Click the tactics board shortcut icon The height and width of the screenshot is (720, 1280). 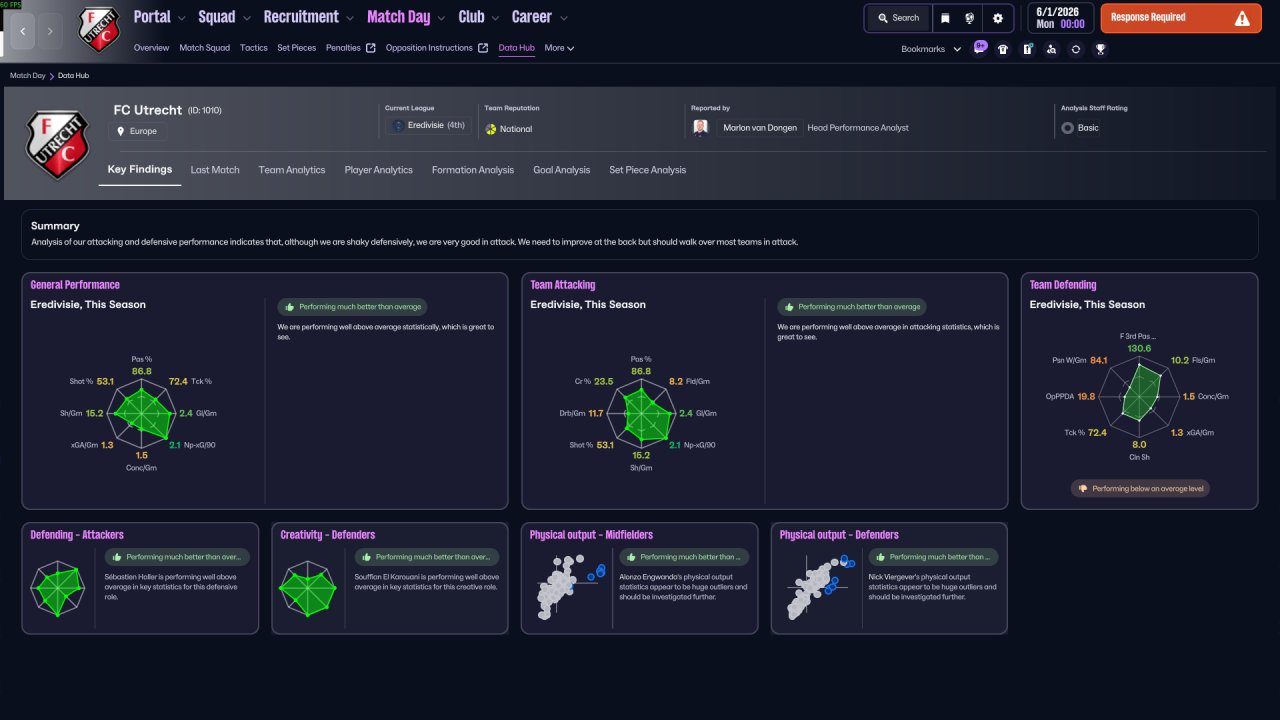1027,49
